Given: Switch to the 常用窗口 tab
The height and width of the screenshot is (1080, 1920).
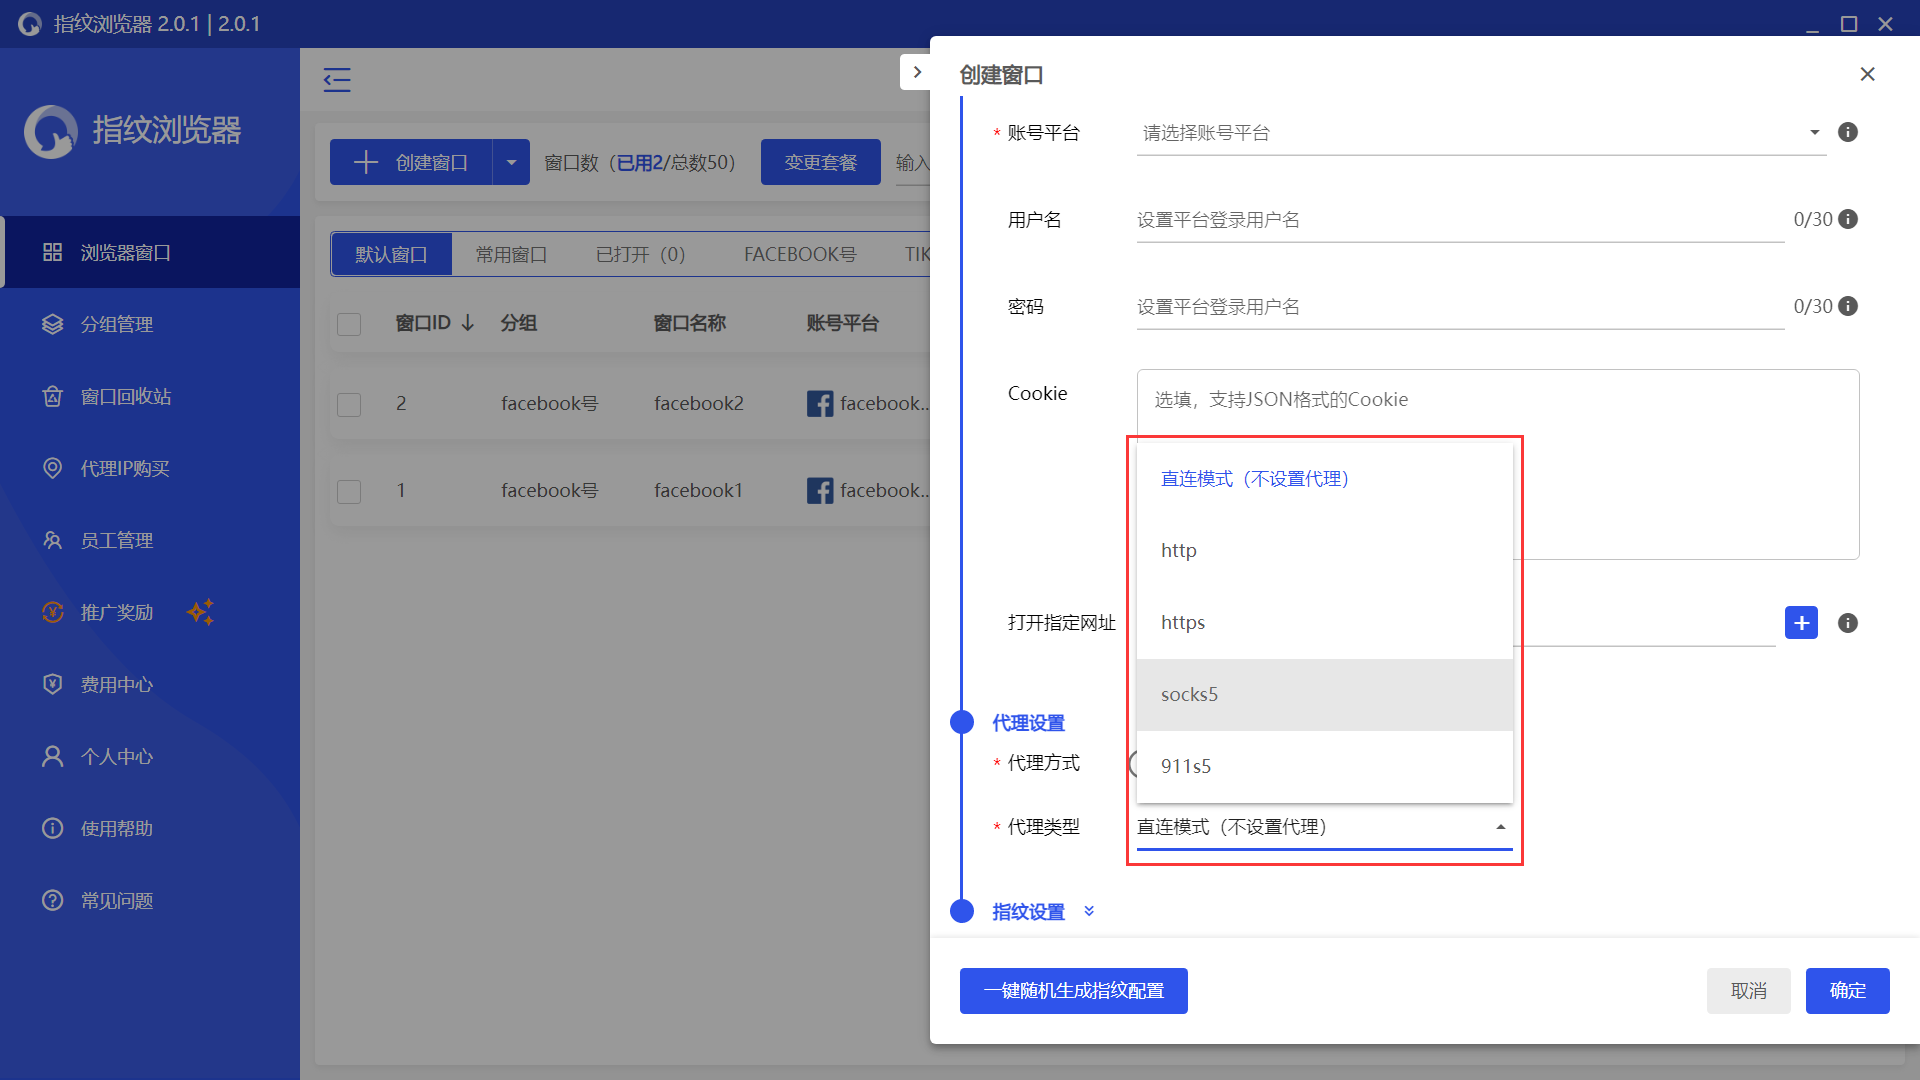Looking at the screenshot, I should (511, 254).
